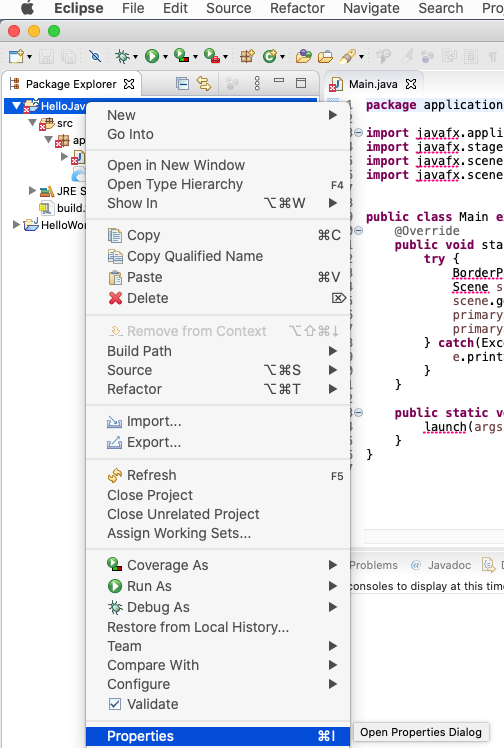Select the src folder in Package Explorer
This screenshot has height=748, width=504.
point(65,124)
